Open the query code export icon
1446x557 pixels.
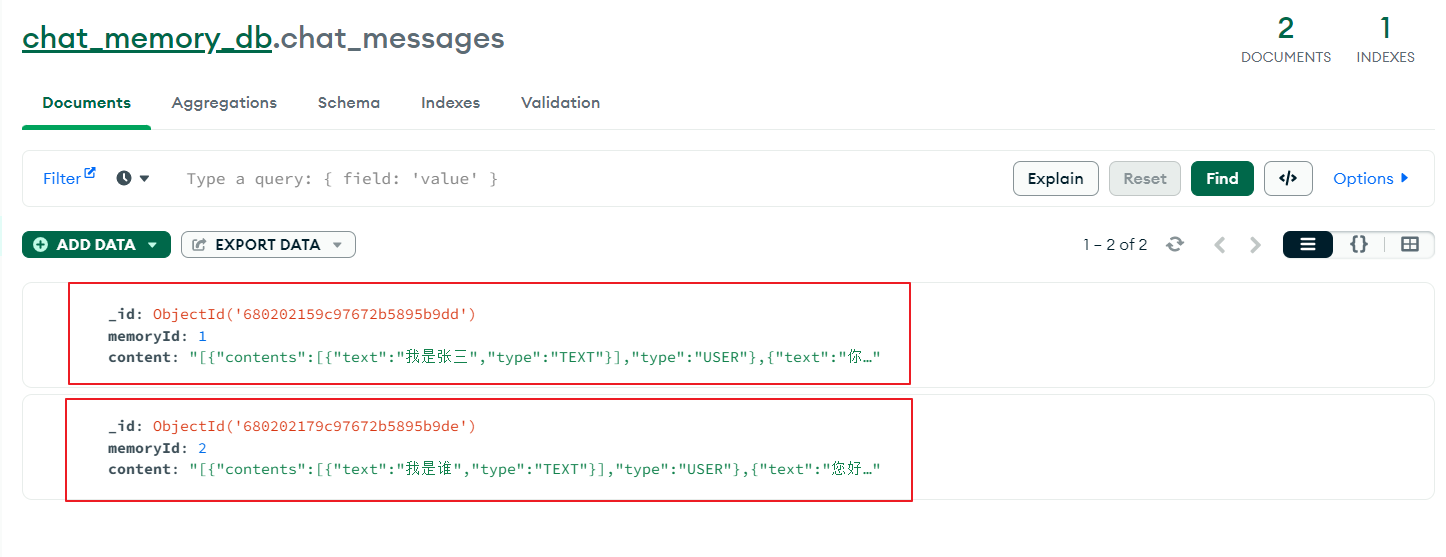pos(1288,178)
